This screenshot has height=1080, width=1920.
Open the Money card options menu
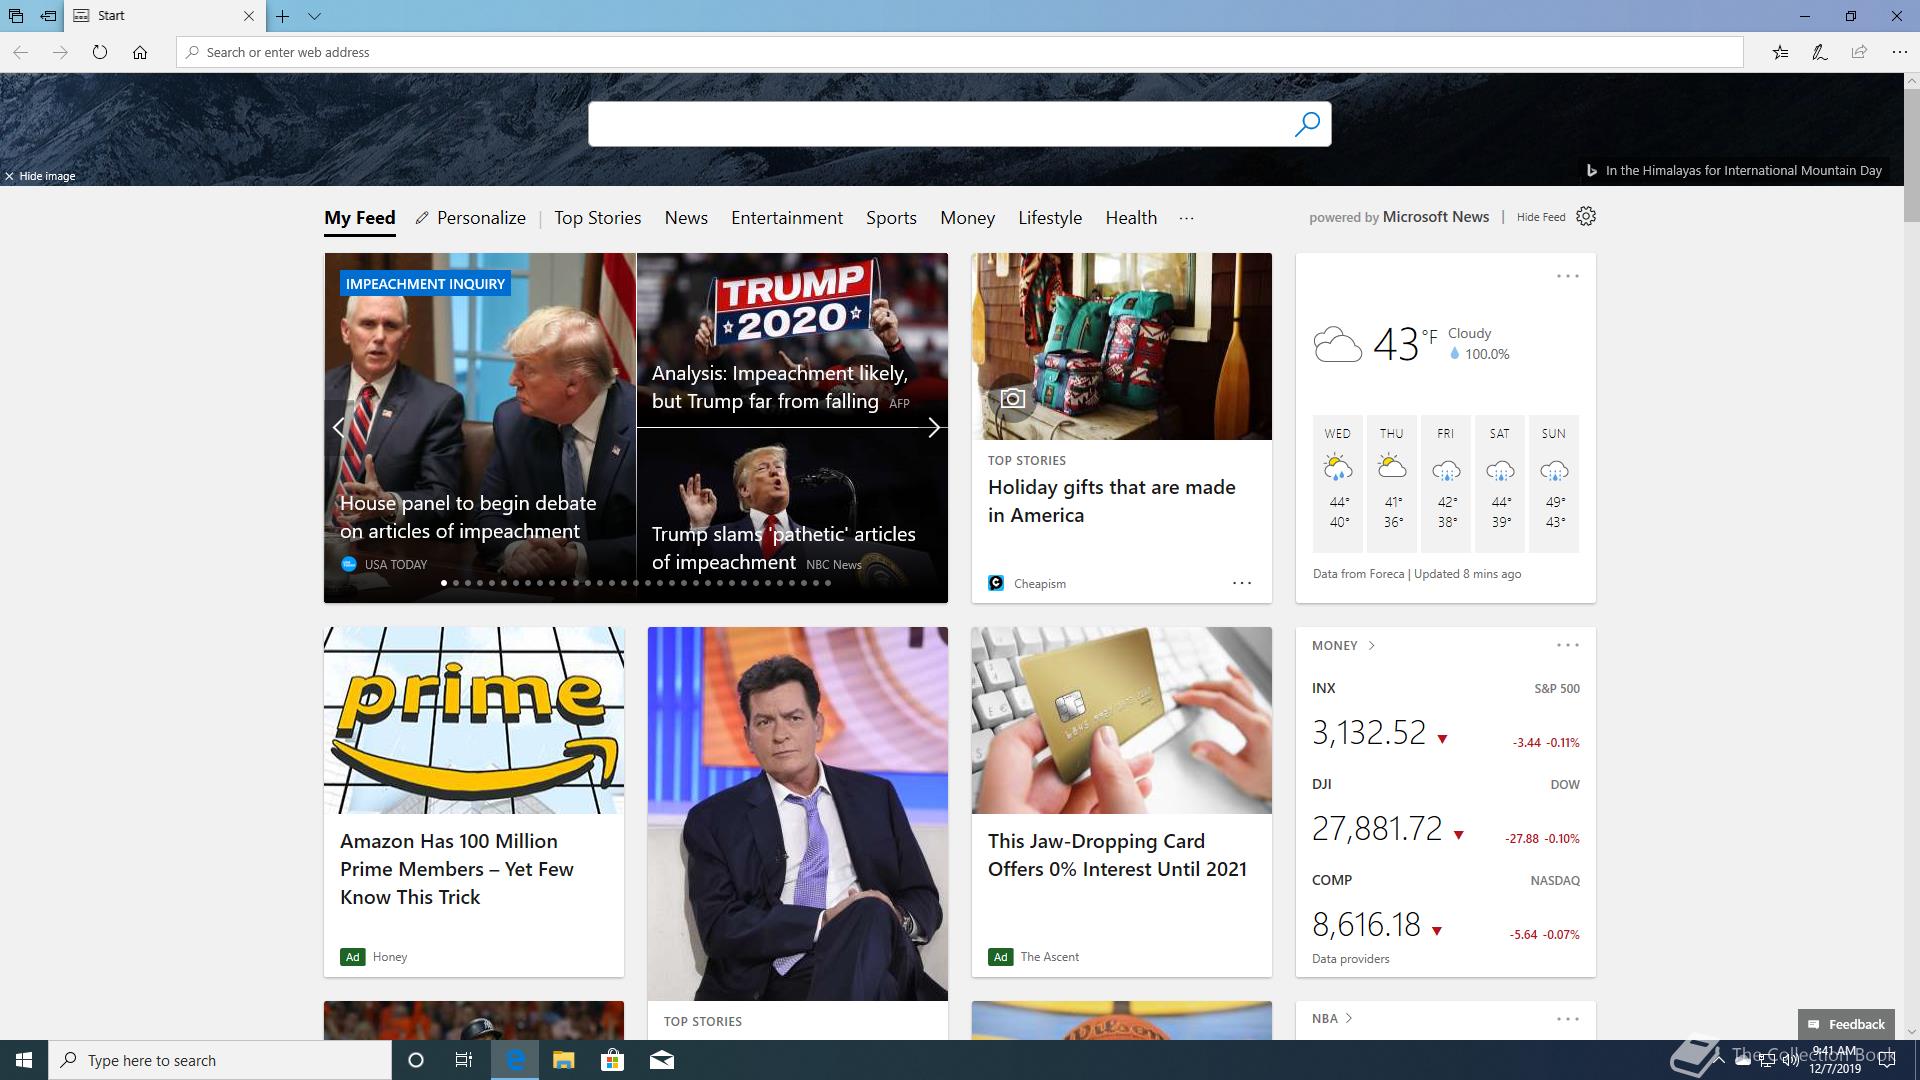tap(1567, 645)
